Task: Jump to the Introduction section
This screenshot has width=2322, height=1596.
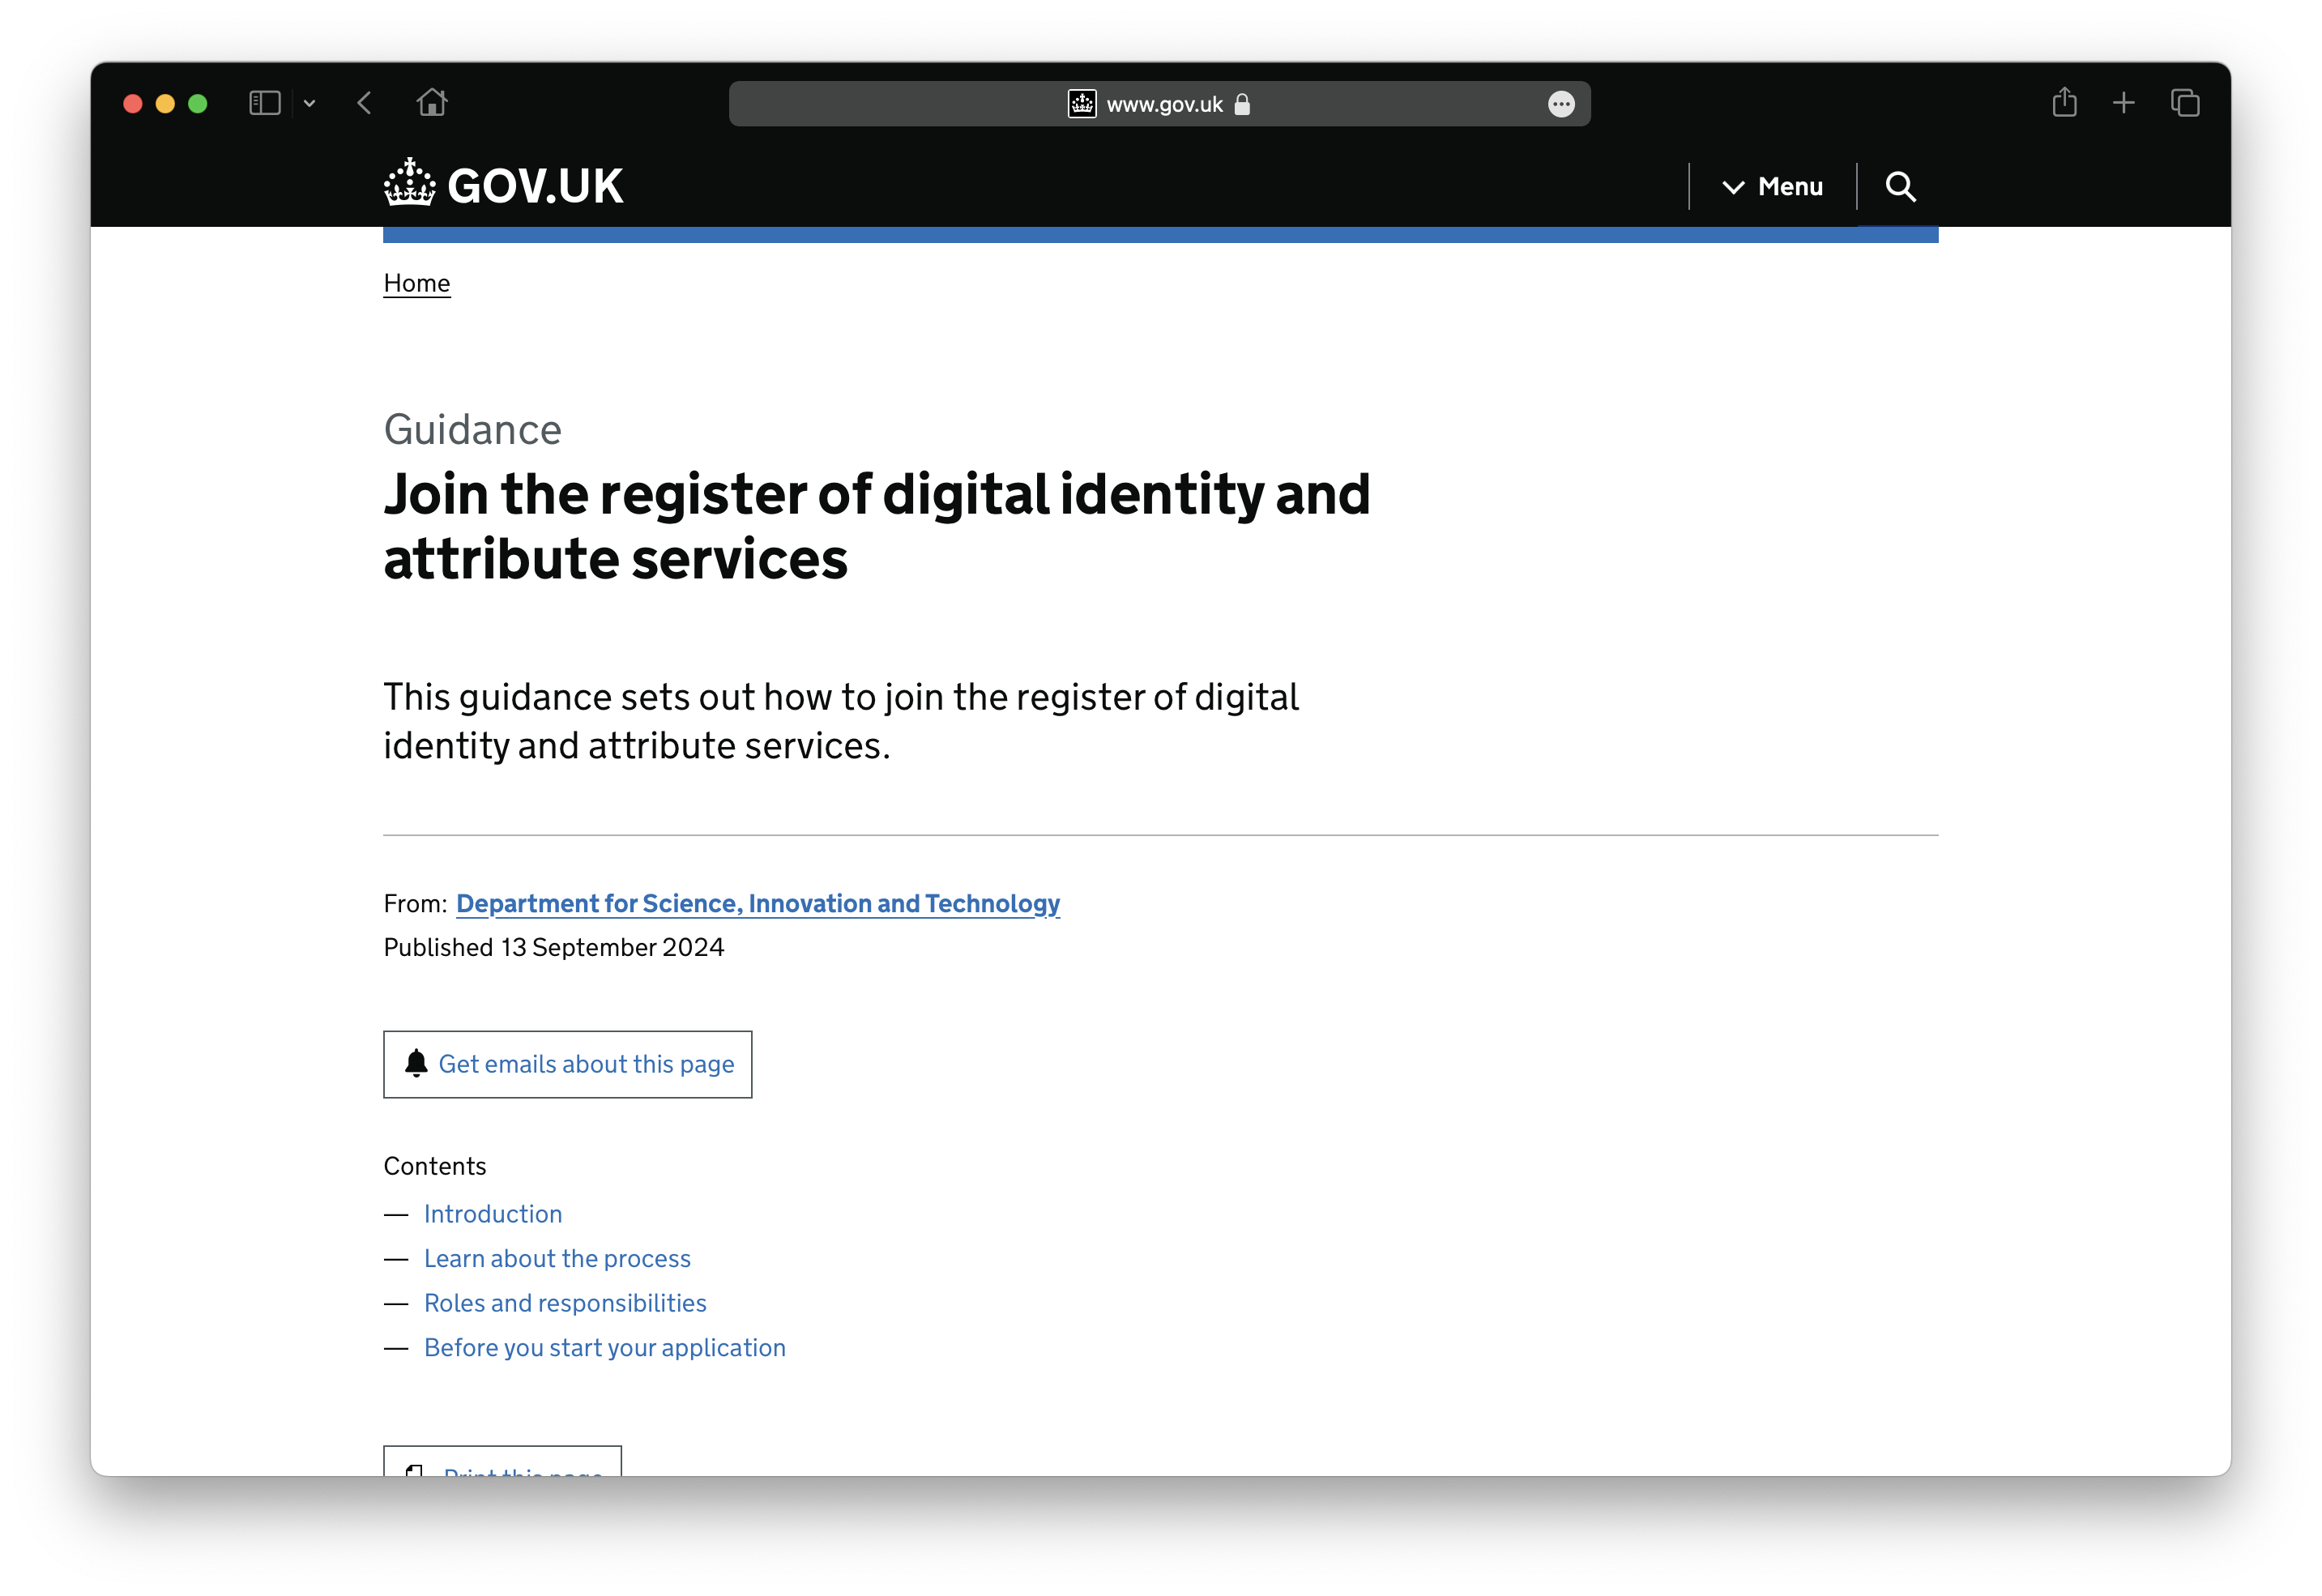Action: click(493, 1213)
